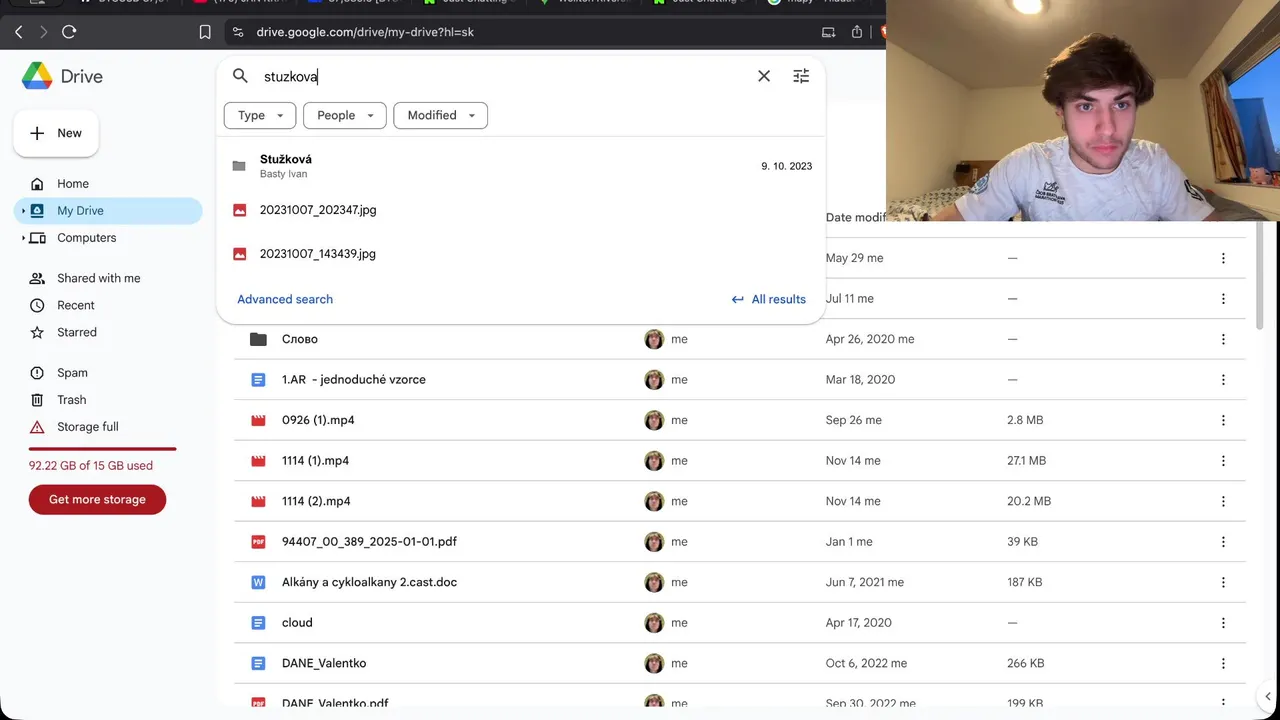Click the Слово folder icon
This screenshot has width=1280, height=720.
click(258, 339)
